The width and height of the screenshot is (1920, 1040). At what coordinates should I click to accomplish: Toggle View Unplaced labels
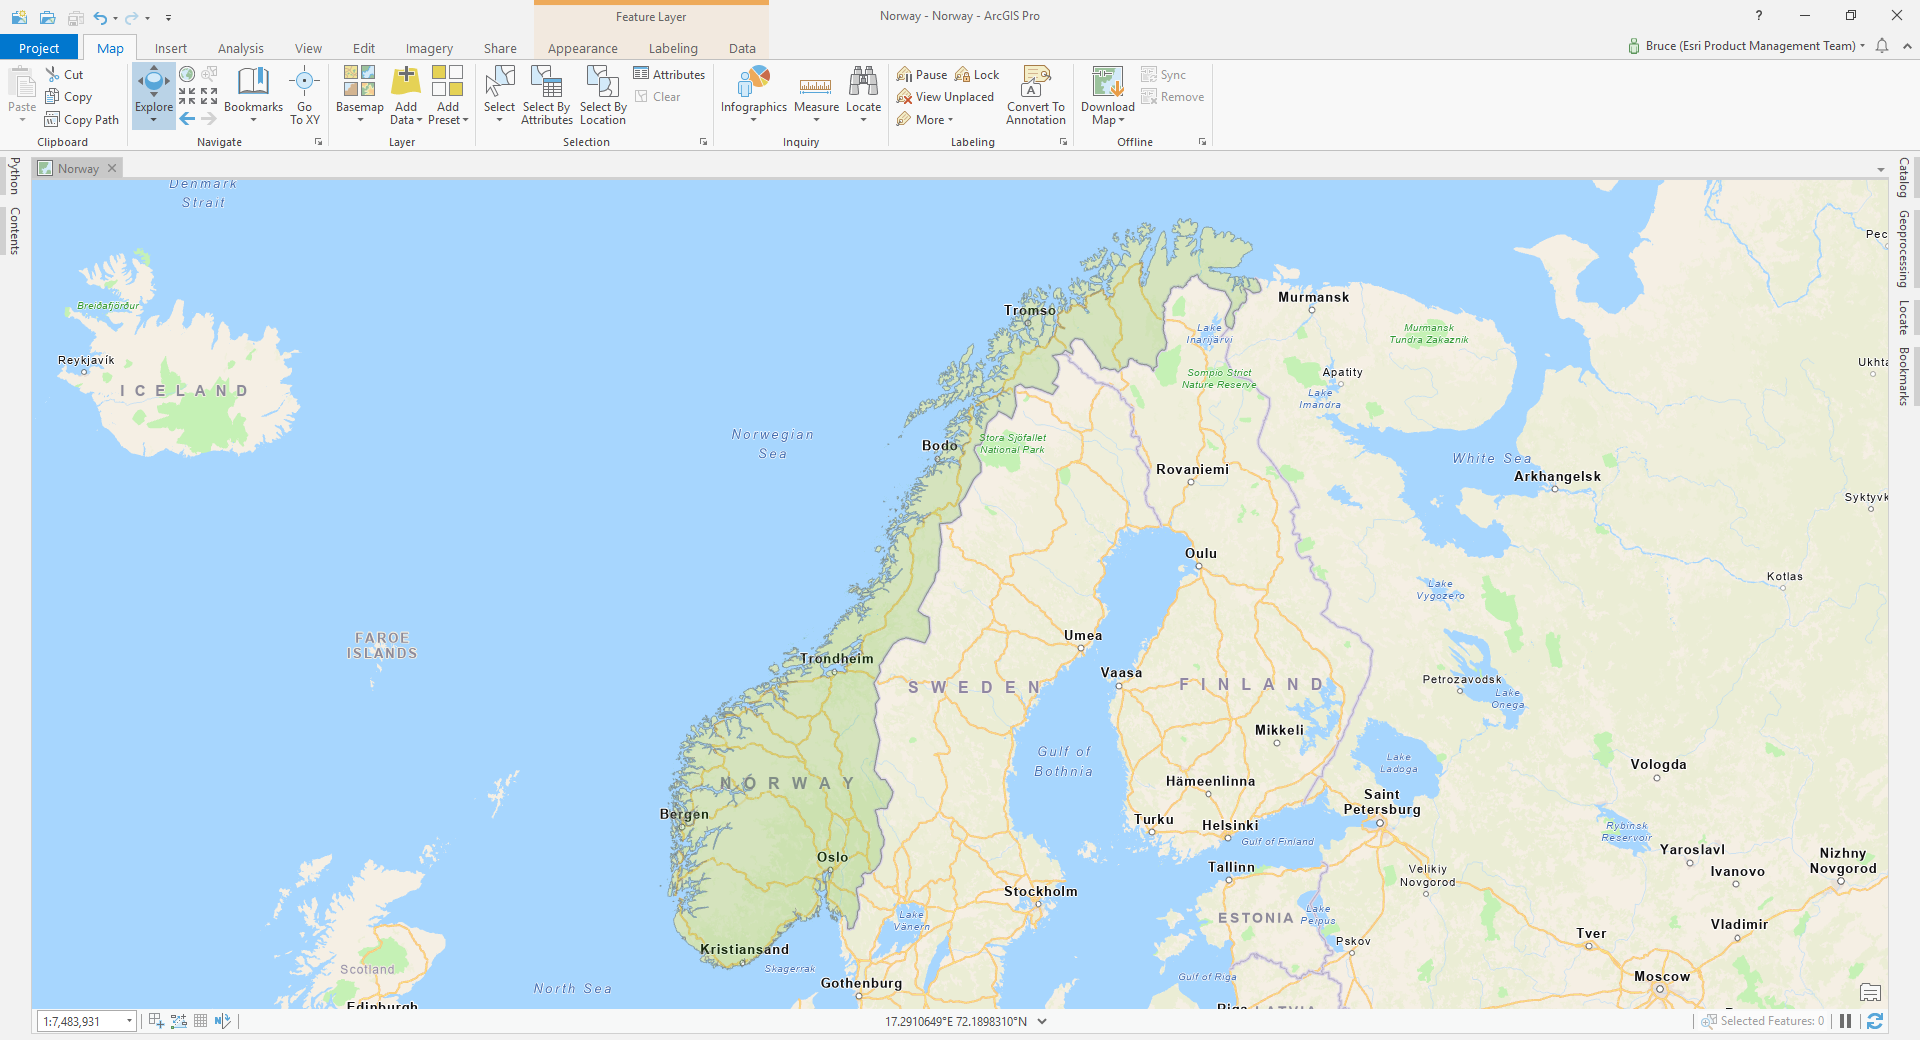pyautogui.click(x=945, y=97)
